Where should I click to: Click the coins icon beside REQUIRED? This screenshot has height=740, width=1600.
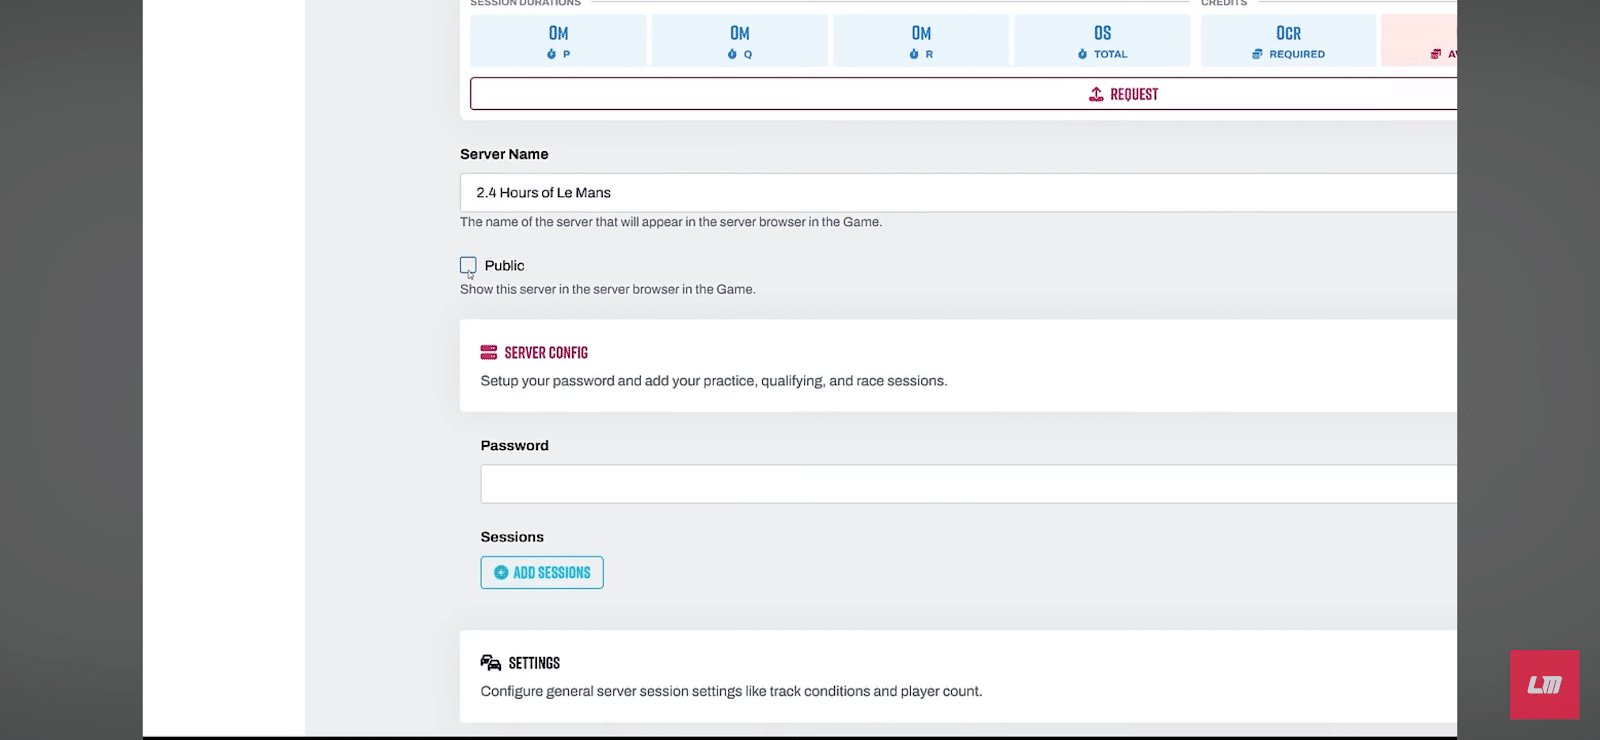1257,54
